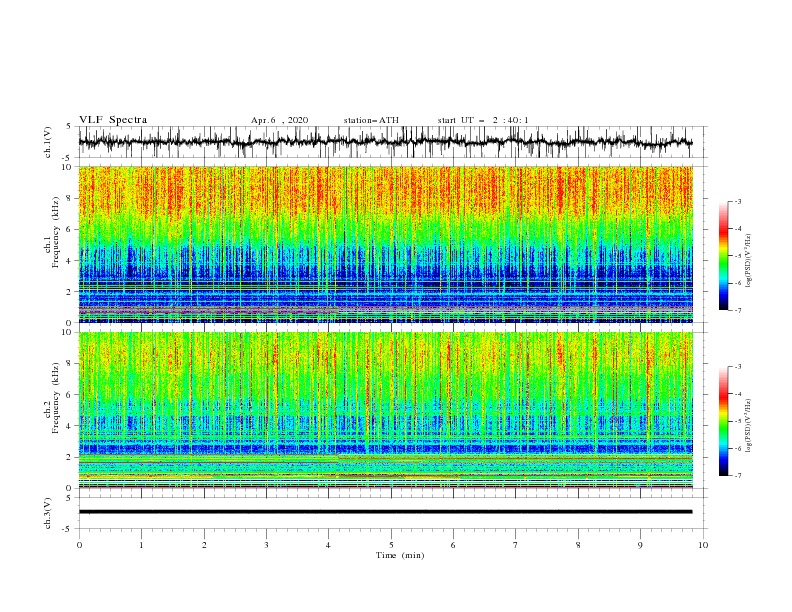Click the color bar next to ch.2 spectrogram
Screen dimensions: 792x612
click(724, 421)
